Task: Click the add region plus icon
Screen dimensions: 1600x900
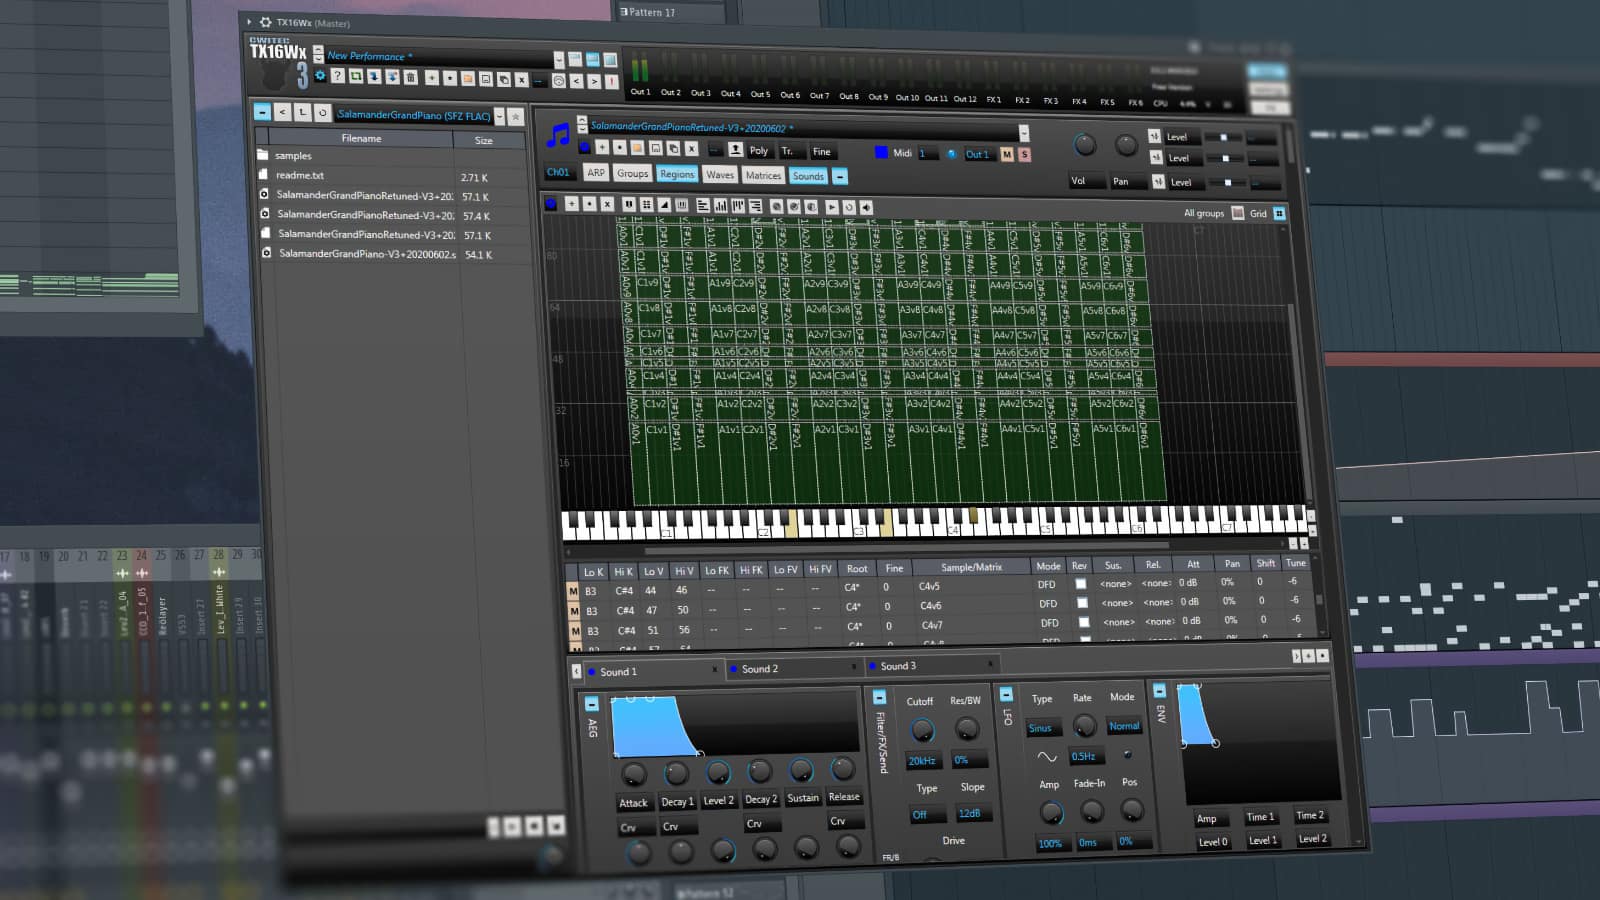Action: pos(572,204)
